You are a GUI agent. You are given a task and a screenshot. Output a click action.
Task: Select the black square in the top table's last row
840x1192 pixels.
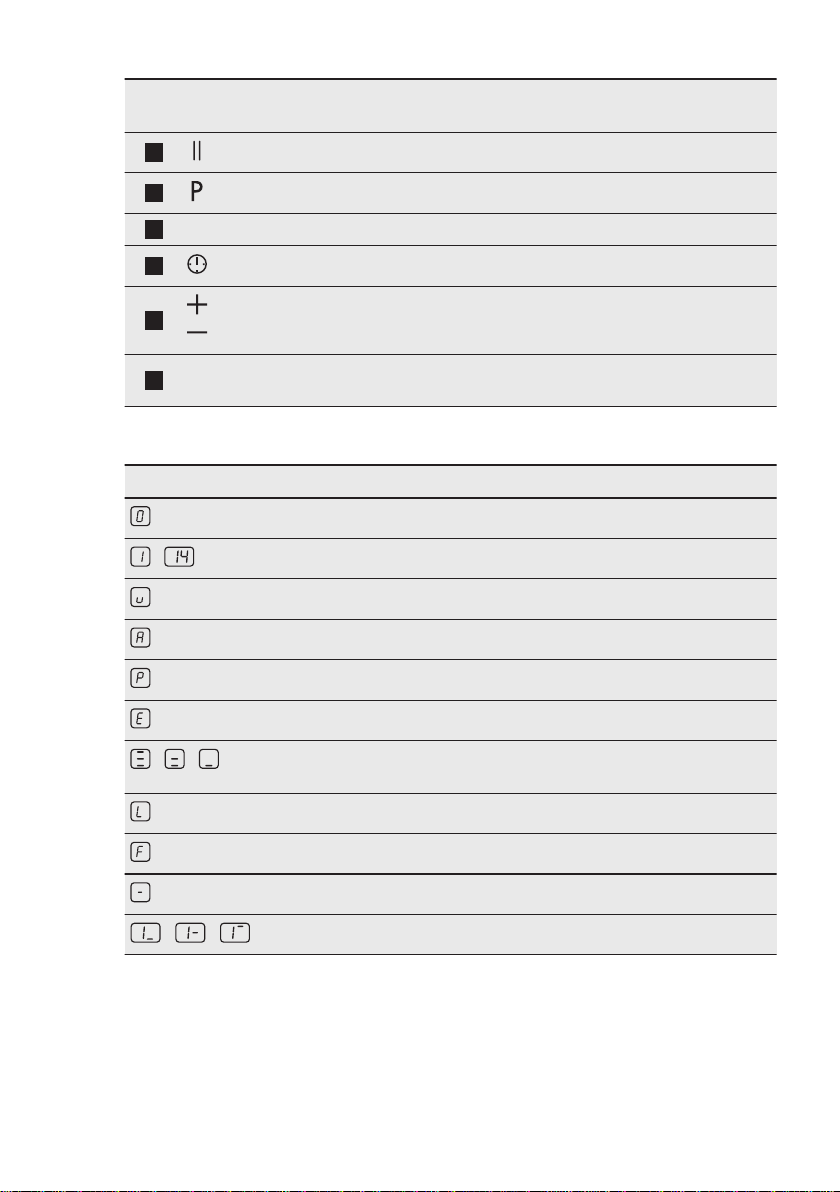pos(154,380)
